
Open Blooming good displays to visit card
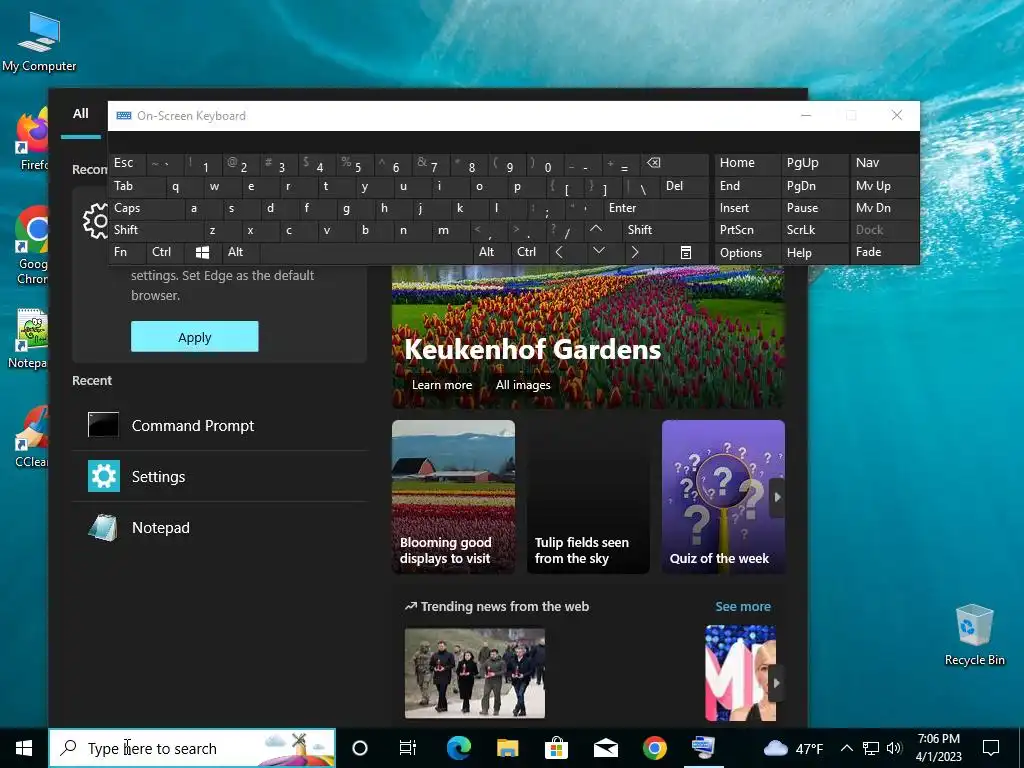coord(453,497)
